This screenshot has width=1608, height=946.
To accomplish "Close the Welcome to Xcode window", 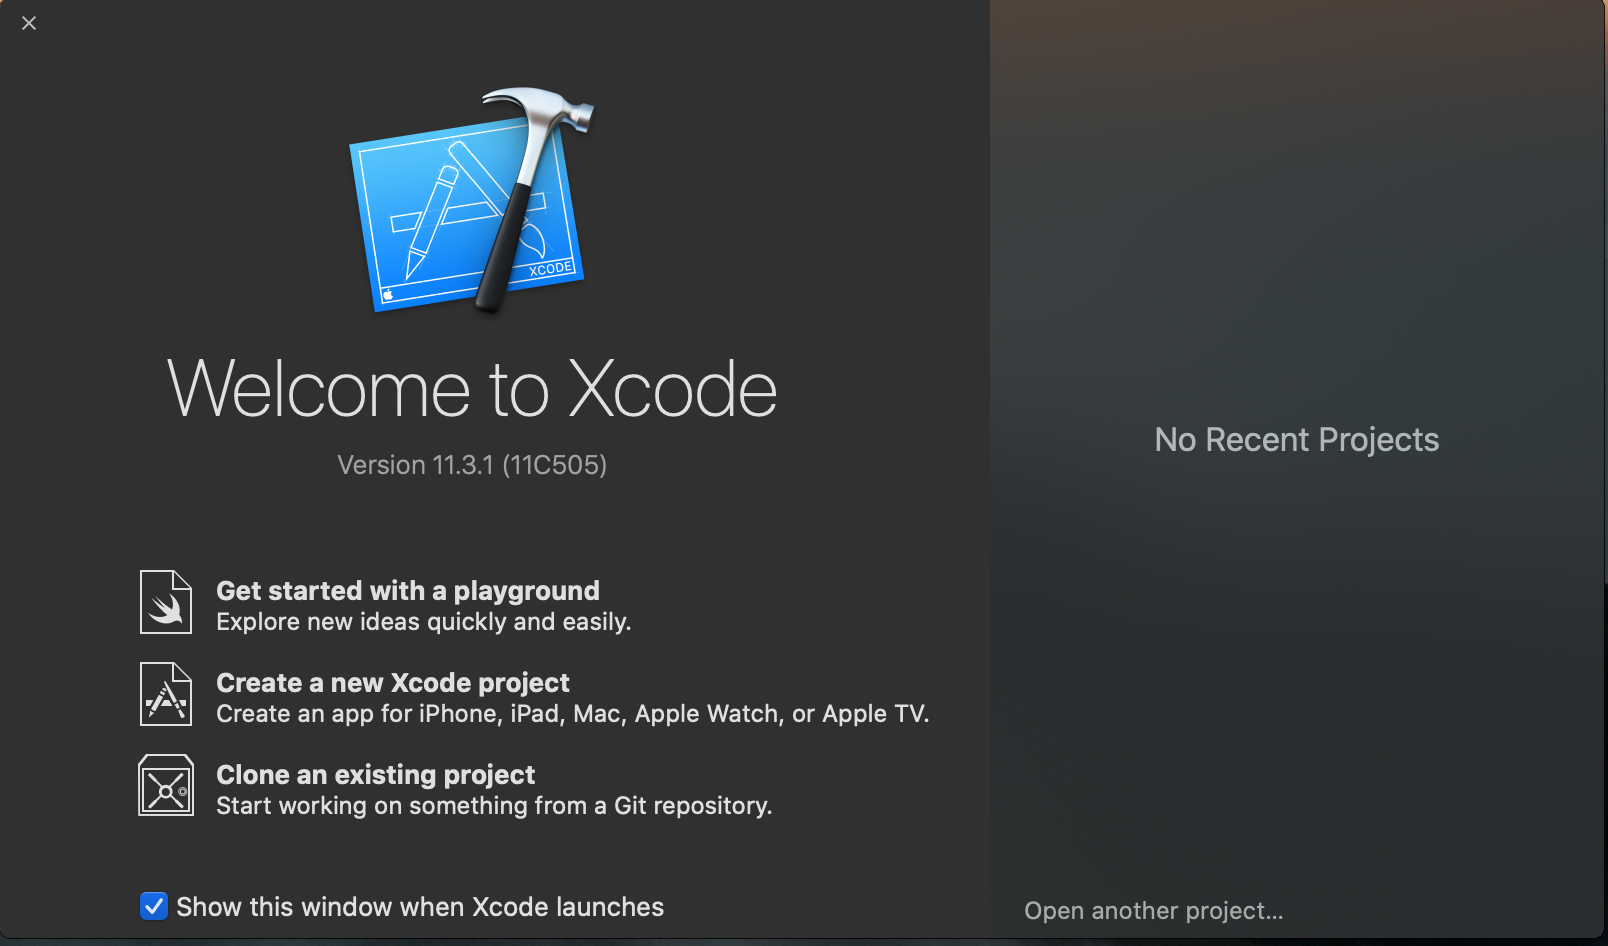I will (x=29, y=23).
